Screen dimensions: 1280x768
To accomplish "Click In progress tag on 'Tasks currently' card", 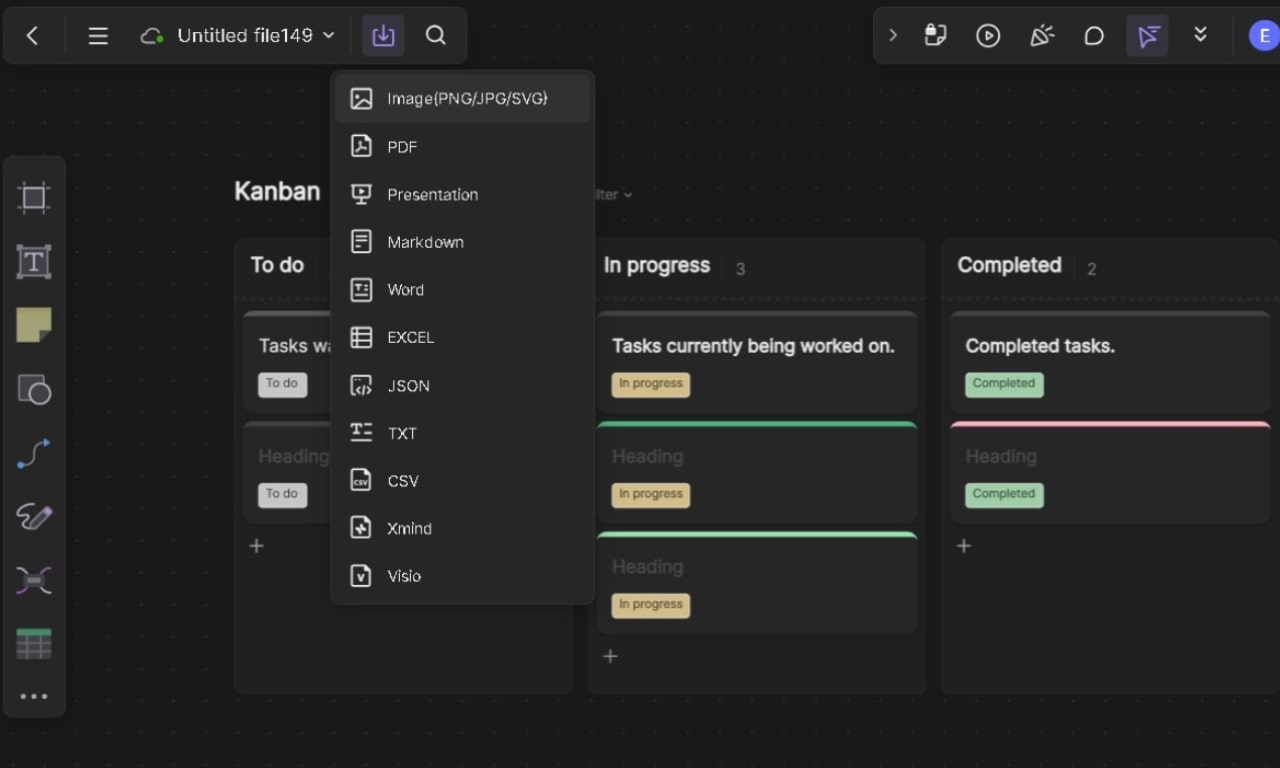I will coord(651,384).
